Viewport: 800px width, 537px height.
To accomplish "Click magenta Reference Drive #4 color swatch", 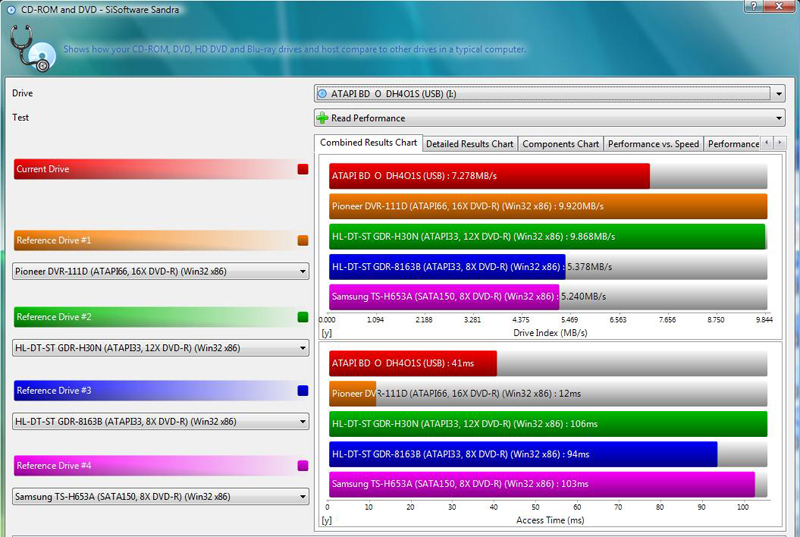I will tap(303, 466).
